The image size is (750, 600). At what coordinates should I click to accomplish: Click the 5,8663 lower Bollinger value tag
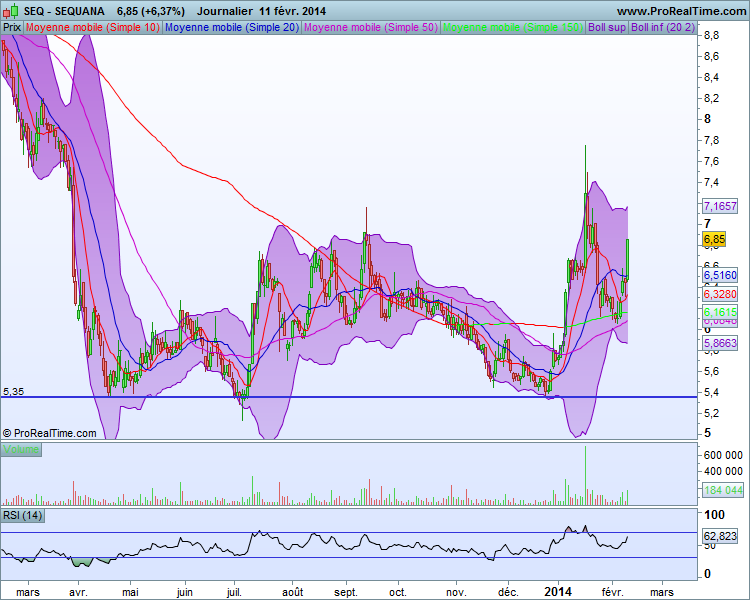tap(720, 343)
